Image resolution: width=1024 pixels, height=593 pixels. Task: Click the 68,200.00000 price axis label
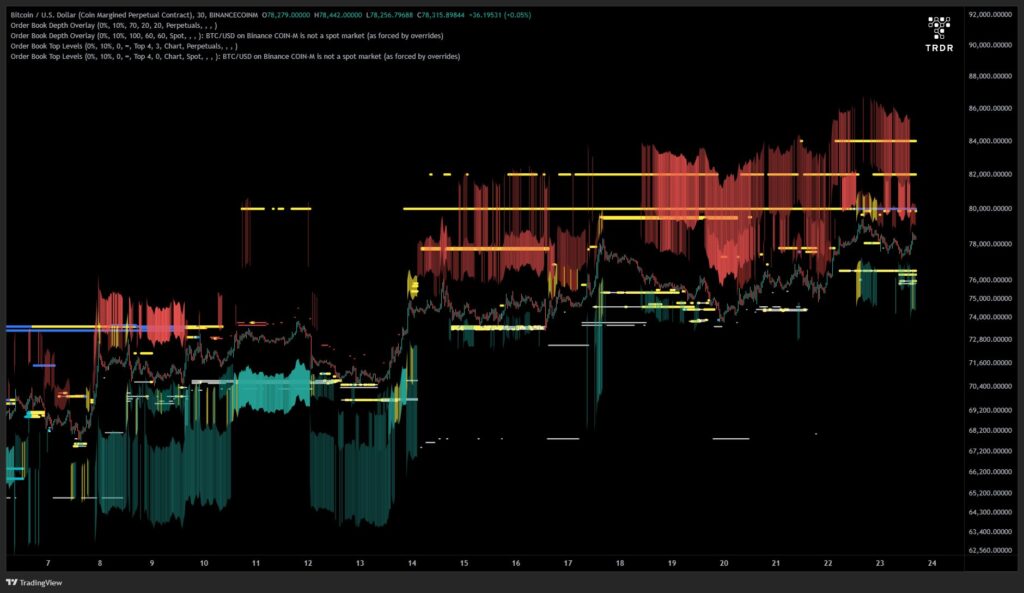991,431
